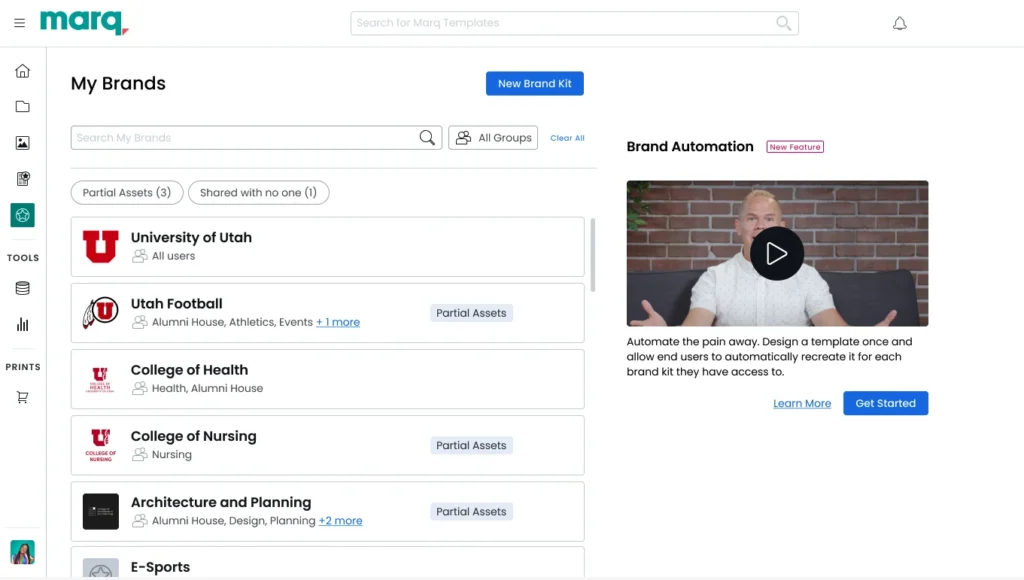The image size is (1024, 580).
Task: Click the Learn More link
Action: (x=802, y=404)
